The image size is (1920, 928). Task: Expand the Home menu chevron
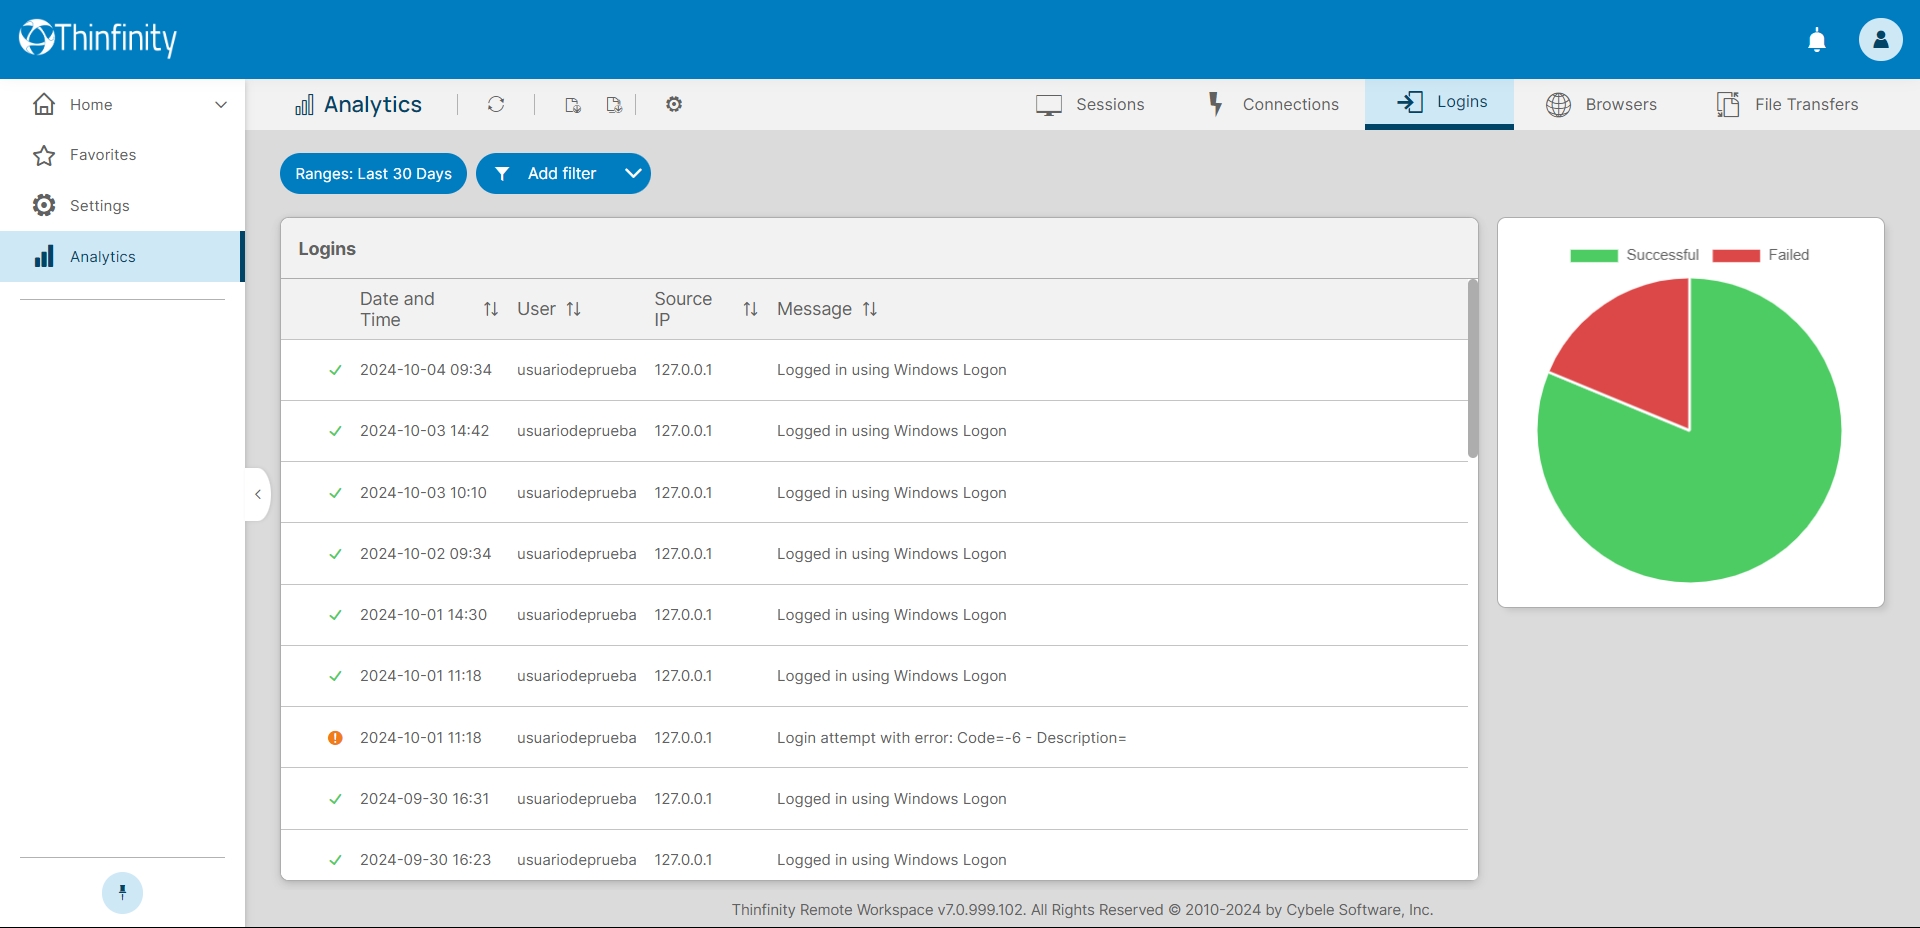coord(221,104)
